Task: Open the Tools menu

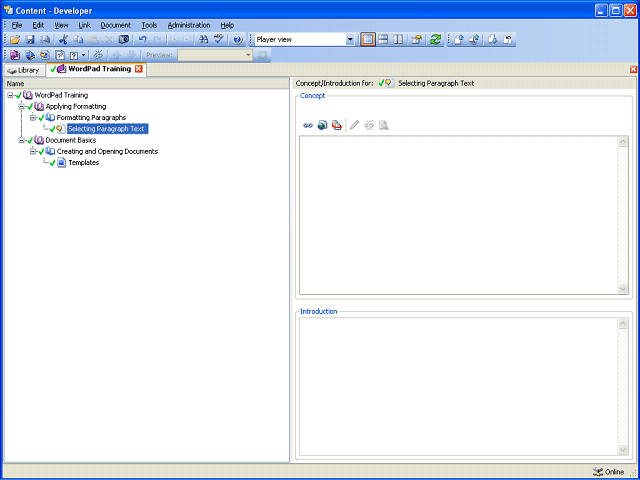Action: click(x=149, y=25)
